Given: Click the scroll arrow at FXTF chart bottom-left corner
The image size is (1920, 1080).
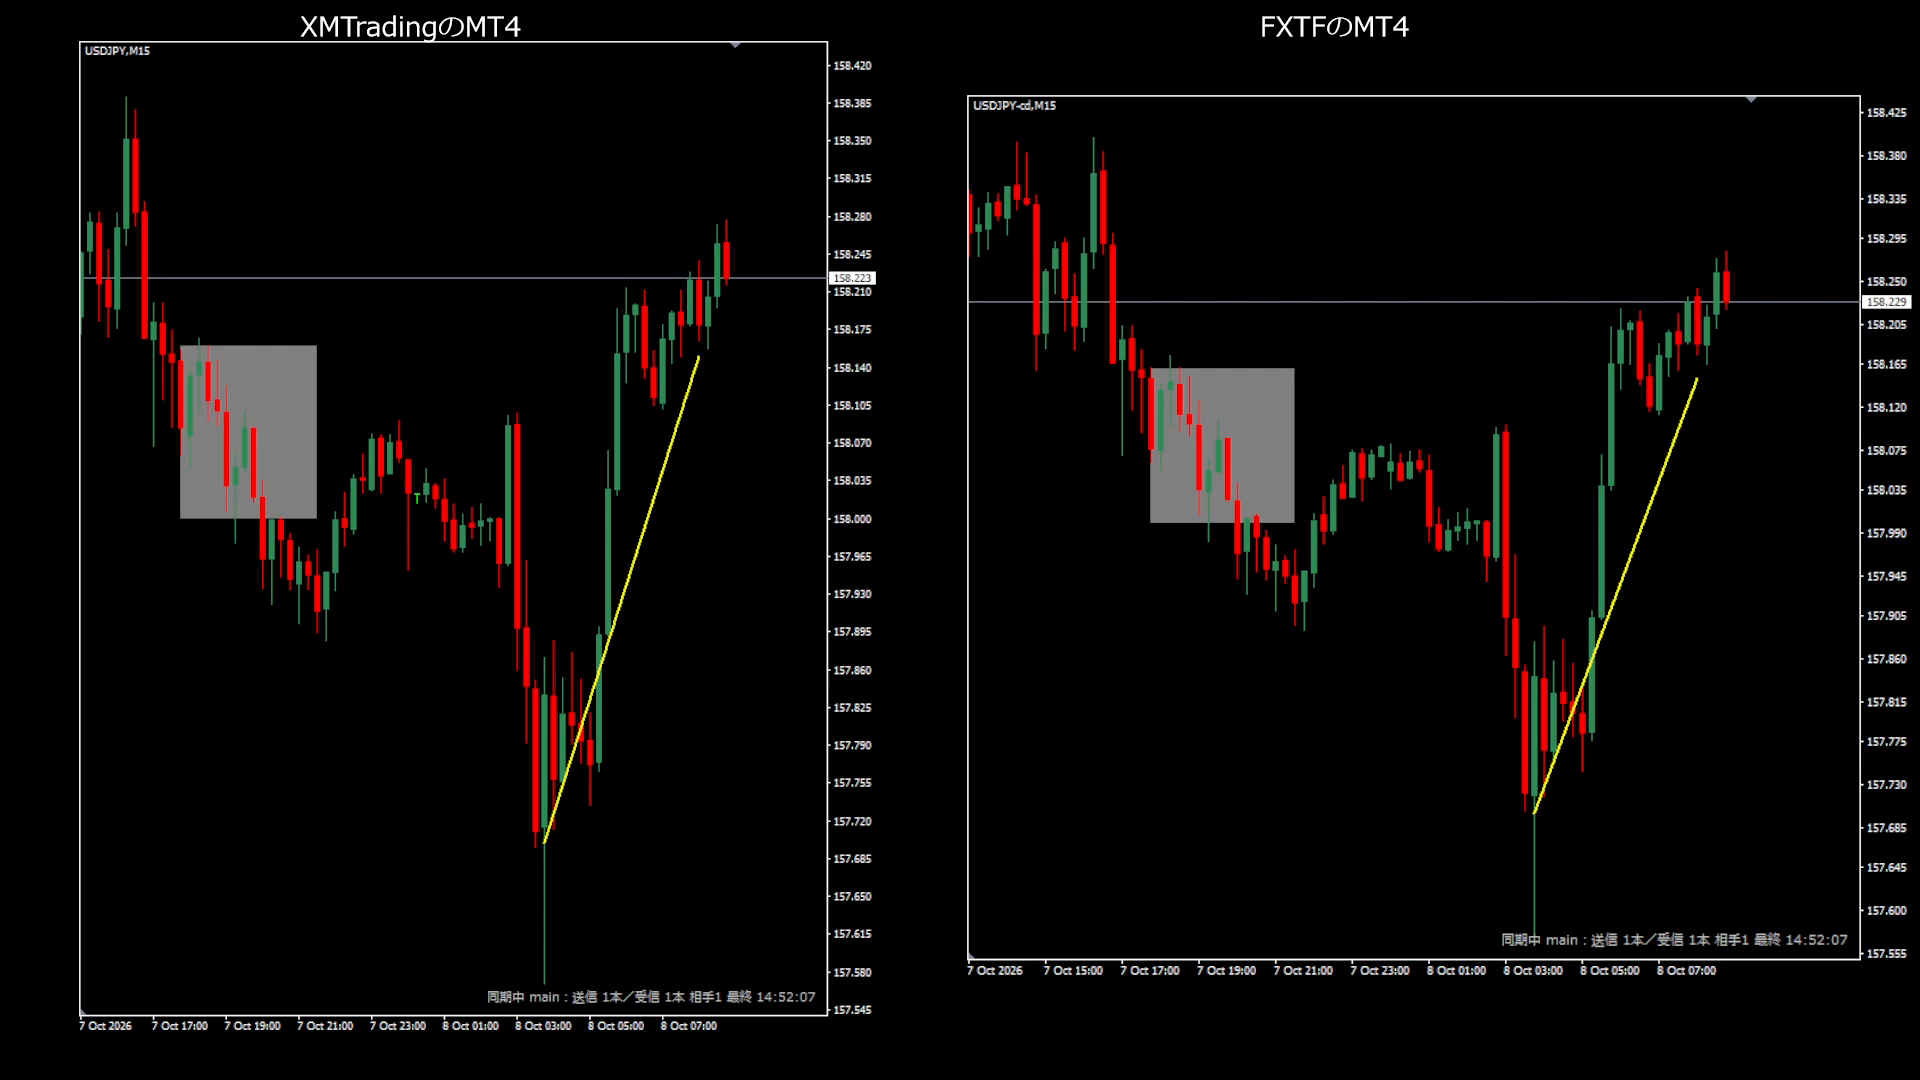Looking at the screenshot, I should tap(971, 957).
